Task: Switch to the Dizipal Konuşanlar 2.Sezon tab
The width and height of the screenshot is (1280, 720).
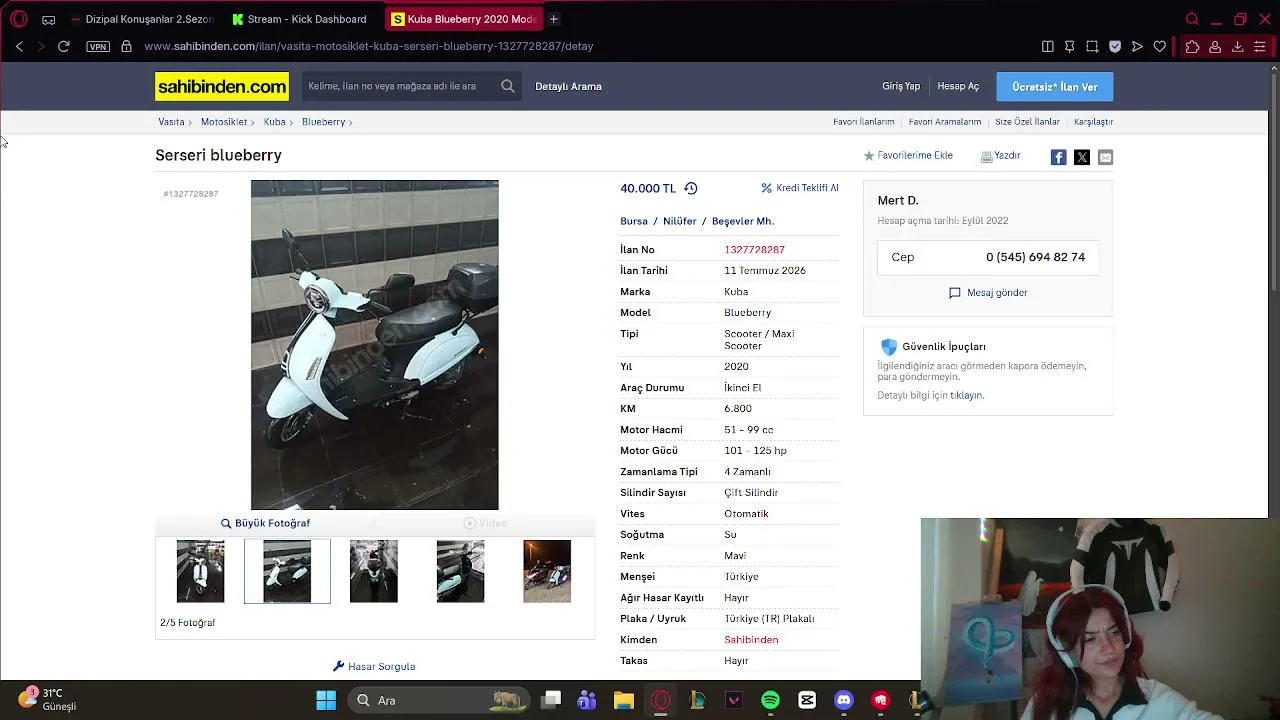Action: [142, 19]
